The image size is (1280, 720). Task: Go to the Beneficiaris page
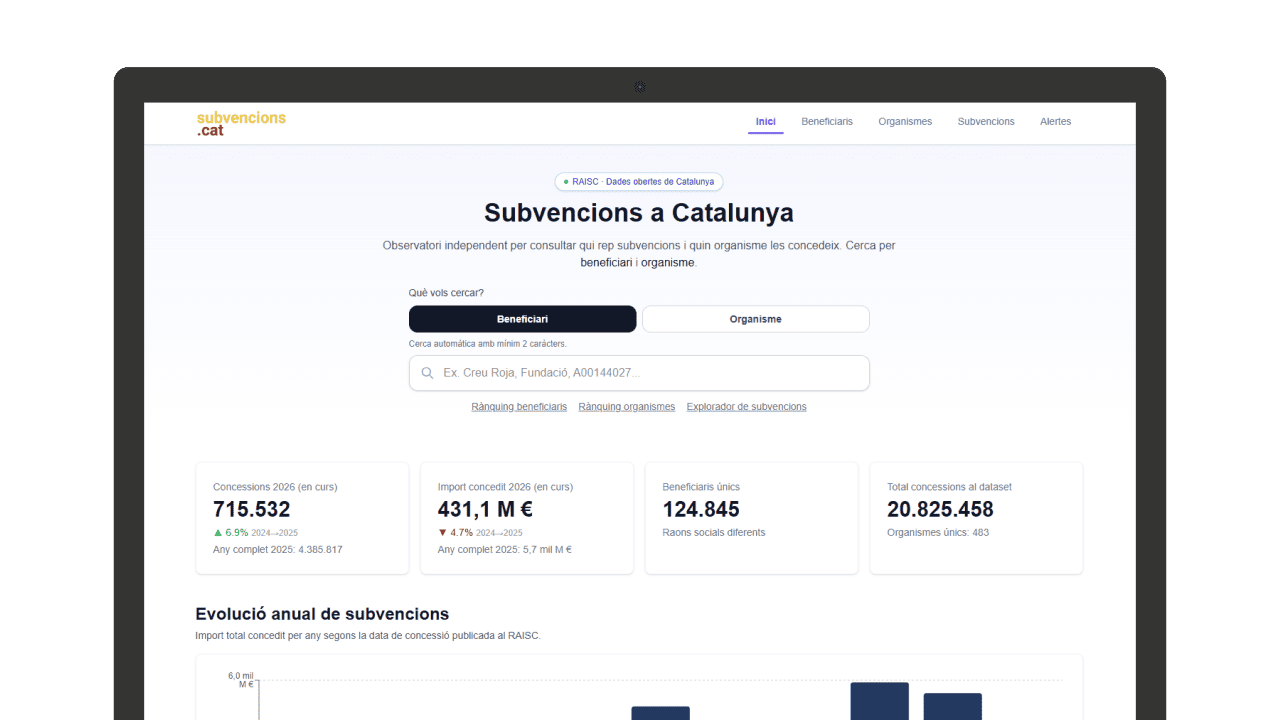(826, 122)
